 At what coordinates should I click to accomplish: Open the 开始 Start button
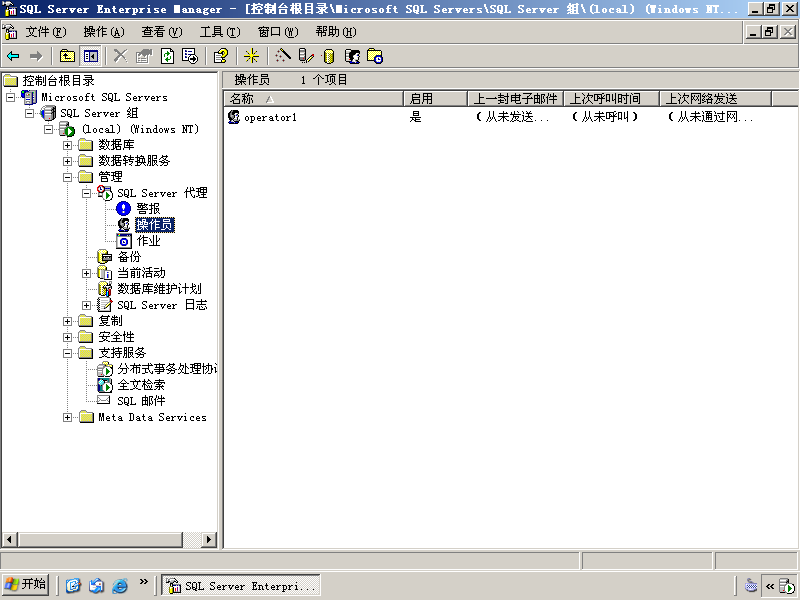point(26,585)
